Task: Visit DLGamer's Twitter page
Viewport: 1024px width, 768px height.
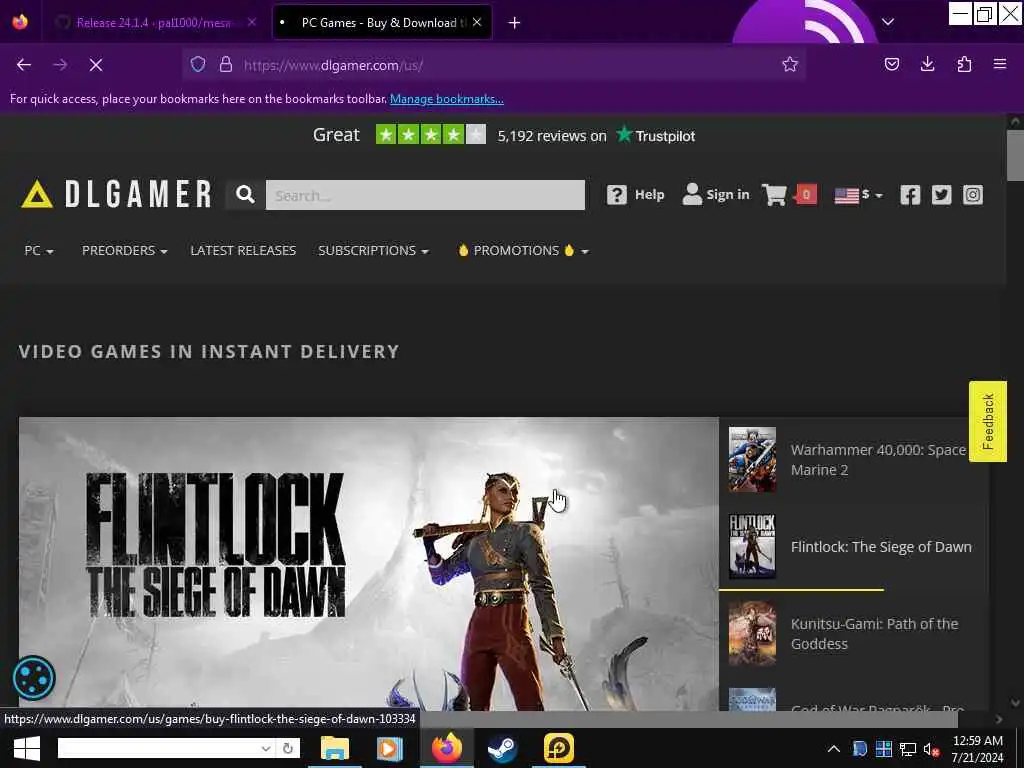Action: [941, 195]
